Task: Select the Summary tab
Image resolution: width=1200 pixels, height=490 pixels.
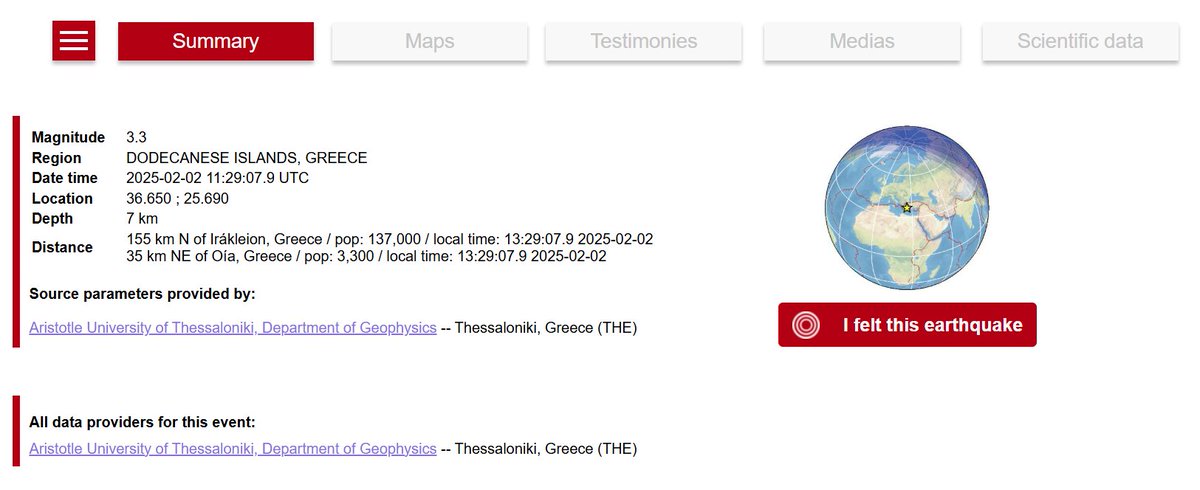Action: tap(216, 41)
